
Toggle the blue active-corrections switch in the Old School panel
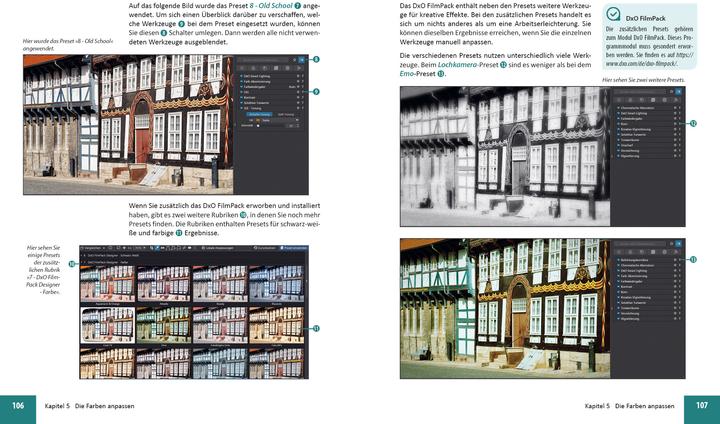click(301, 60)
